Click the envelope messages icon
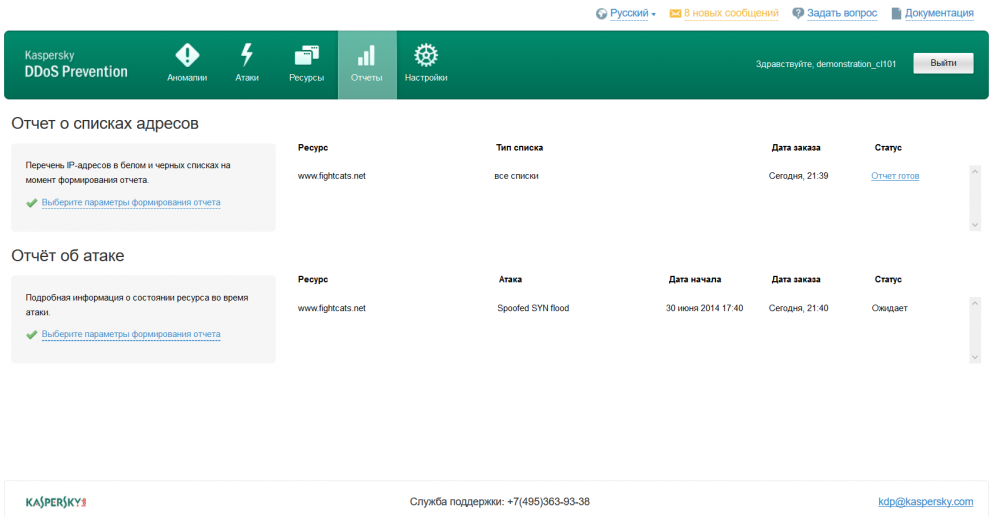1000x517 pixels. point(675,13)
